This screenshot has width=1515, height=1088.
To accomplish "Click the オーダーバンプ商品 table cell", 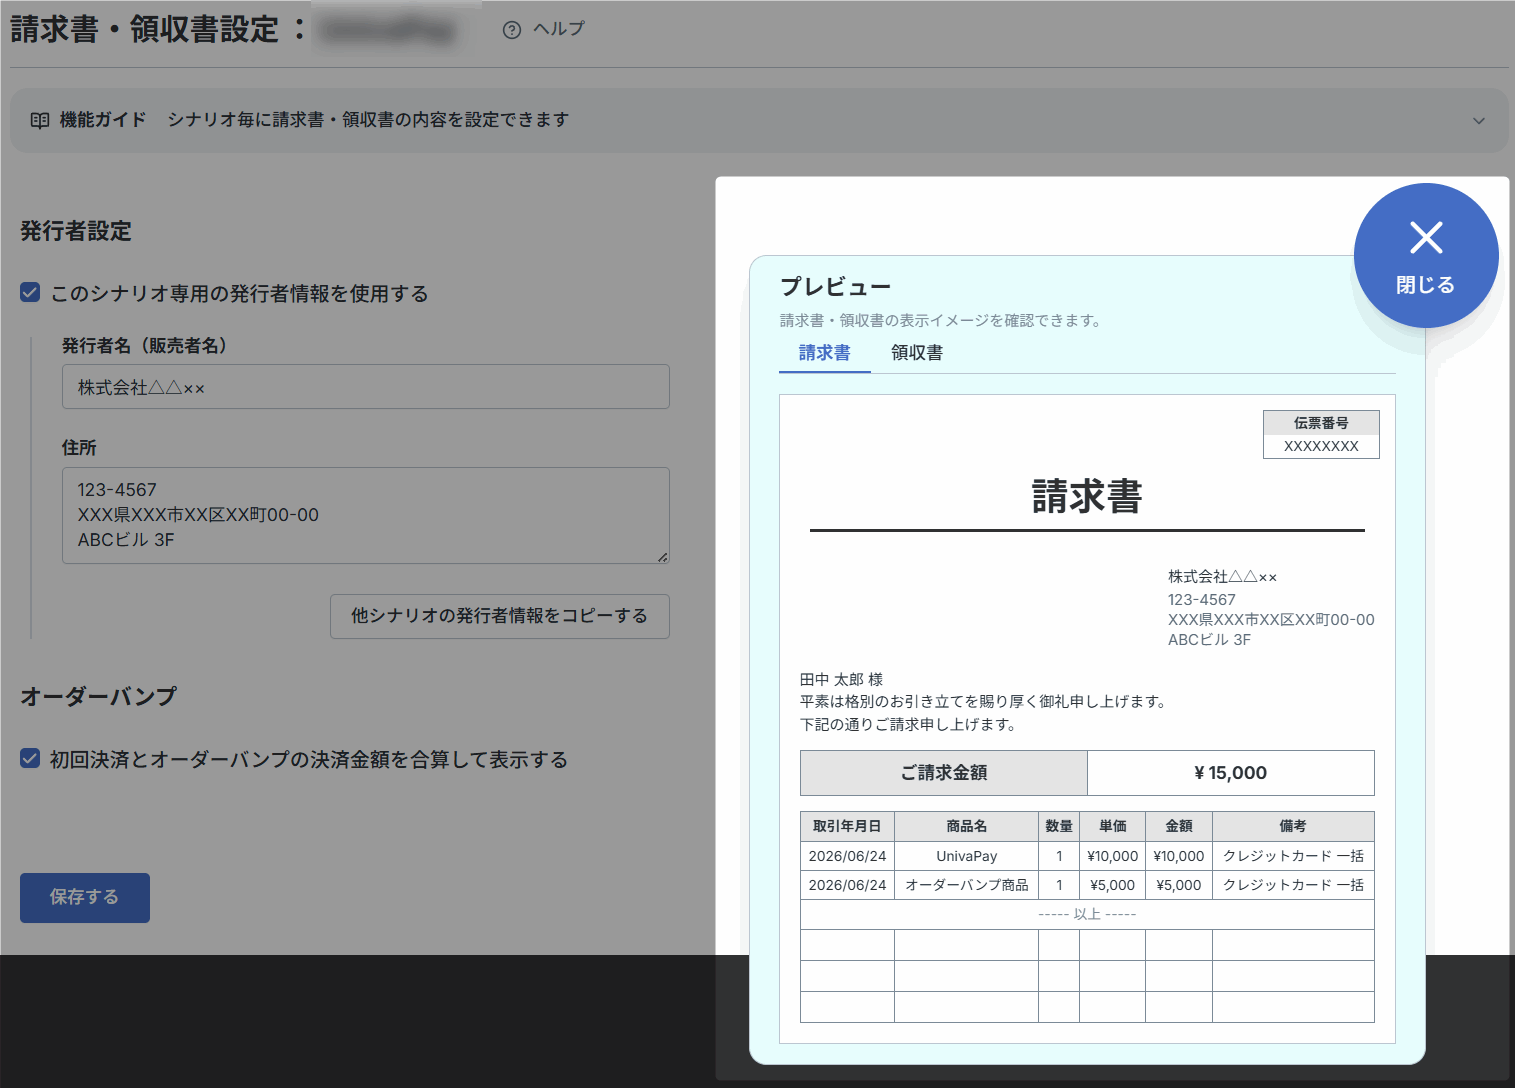I will point(967,885).
